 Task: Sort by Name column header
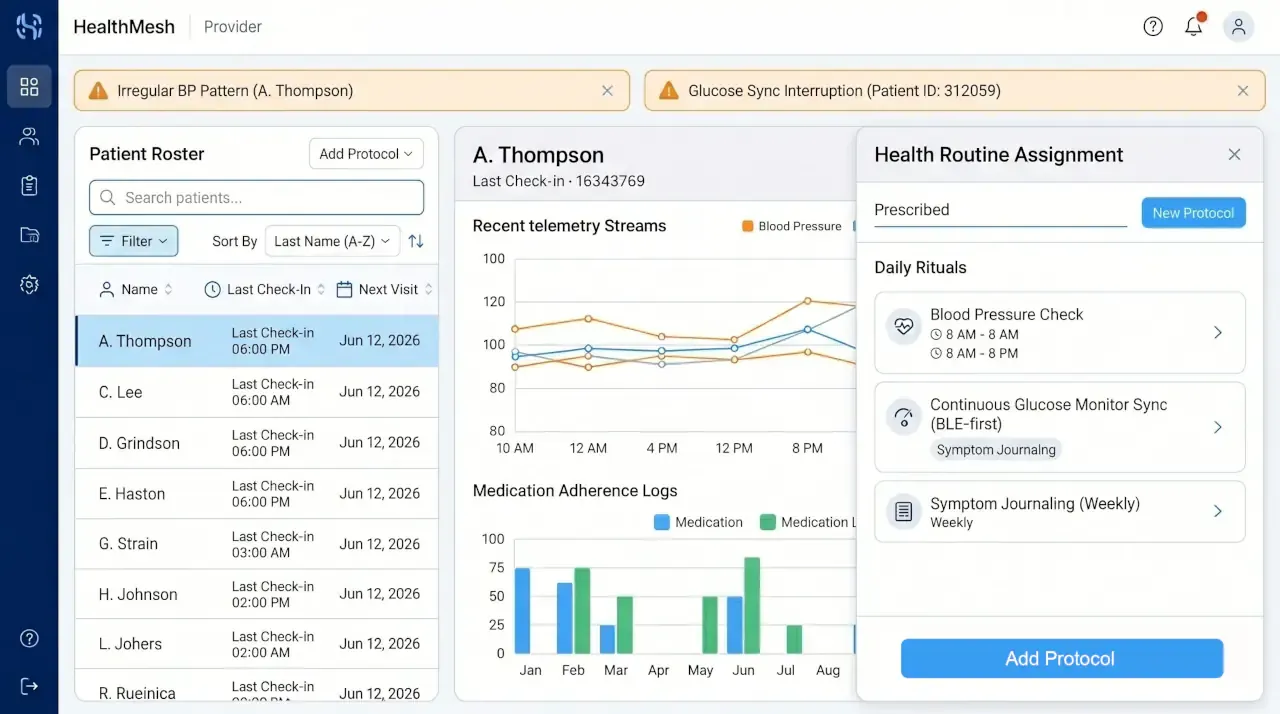pyautogui.click(x=135, y=289)
